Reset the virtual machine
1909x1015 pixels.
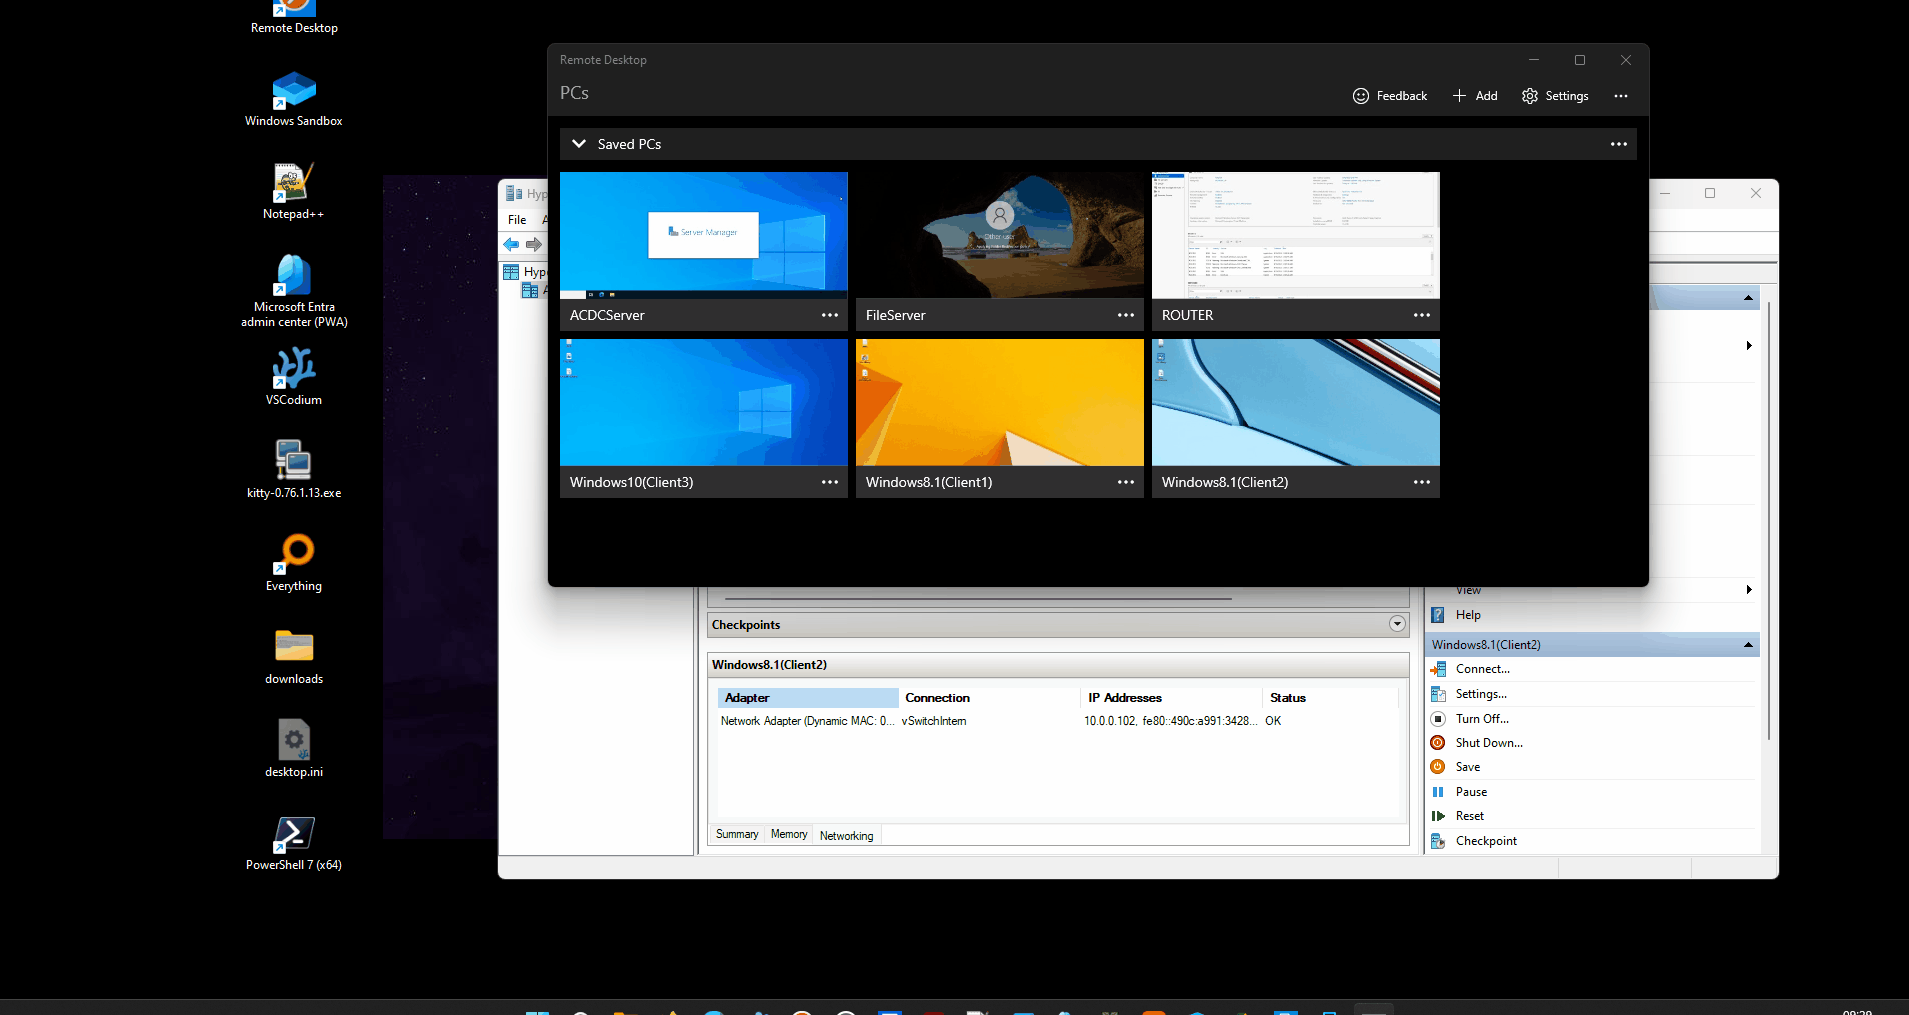pos(1470,816)
